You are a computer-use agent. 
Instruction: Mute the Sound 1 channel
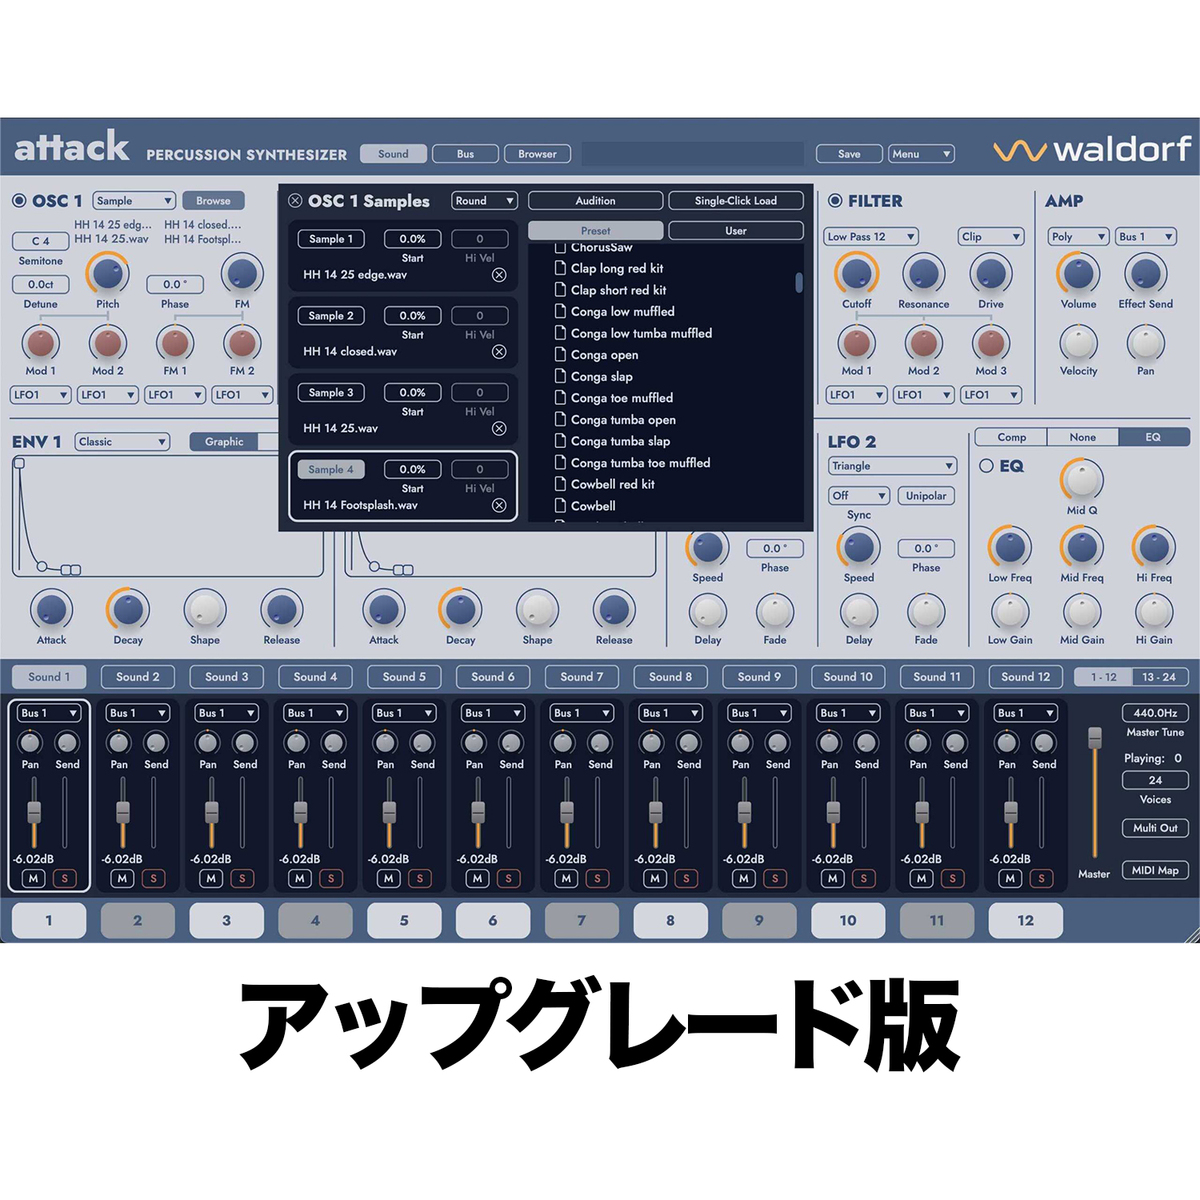[x=33, y=878]
